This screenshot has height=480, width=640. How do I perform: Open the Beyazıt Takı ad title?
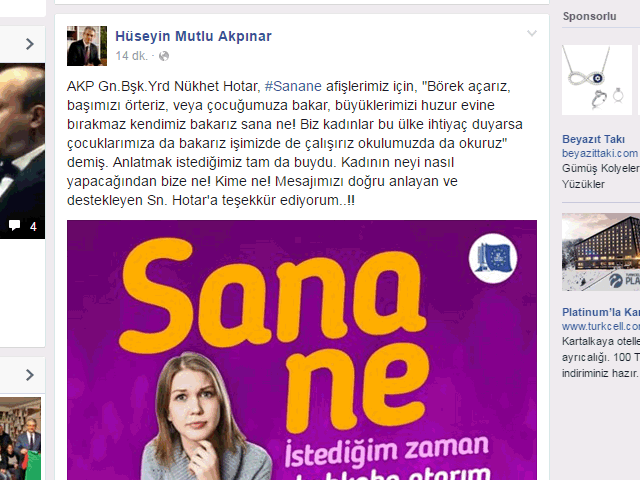593,139
